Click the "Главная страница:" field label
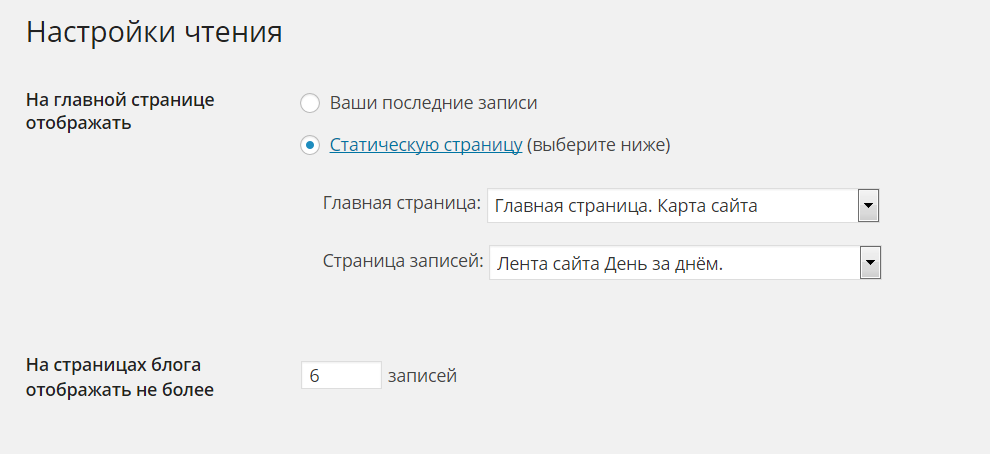 402,204
